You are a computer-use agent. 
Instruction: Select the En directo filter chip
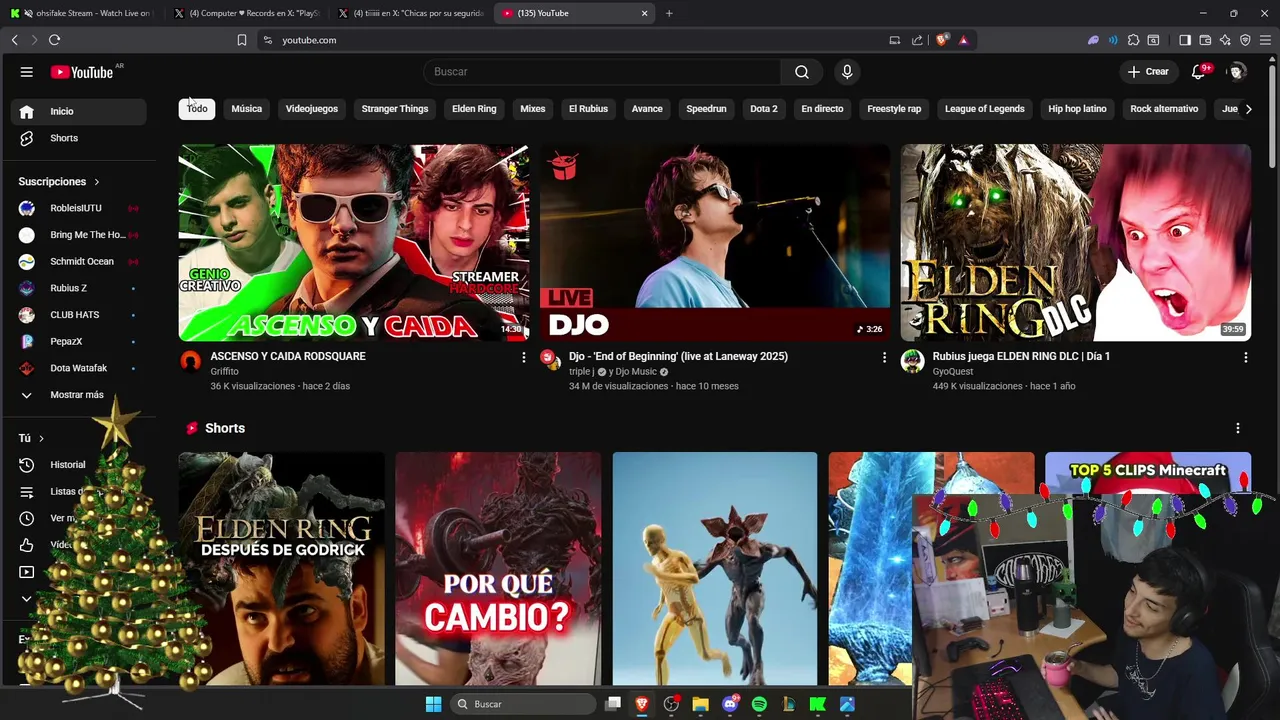tap(822, 109)
